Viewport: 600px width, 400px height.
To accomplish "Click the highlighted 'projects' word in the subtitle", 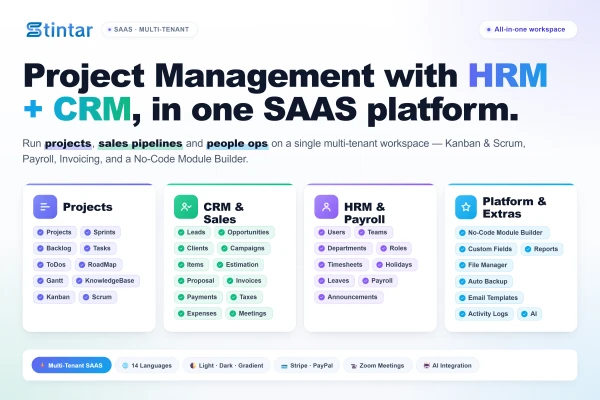I will 68,144.
